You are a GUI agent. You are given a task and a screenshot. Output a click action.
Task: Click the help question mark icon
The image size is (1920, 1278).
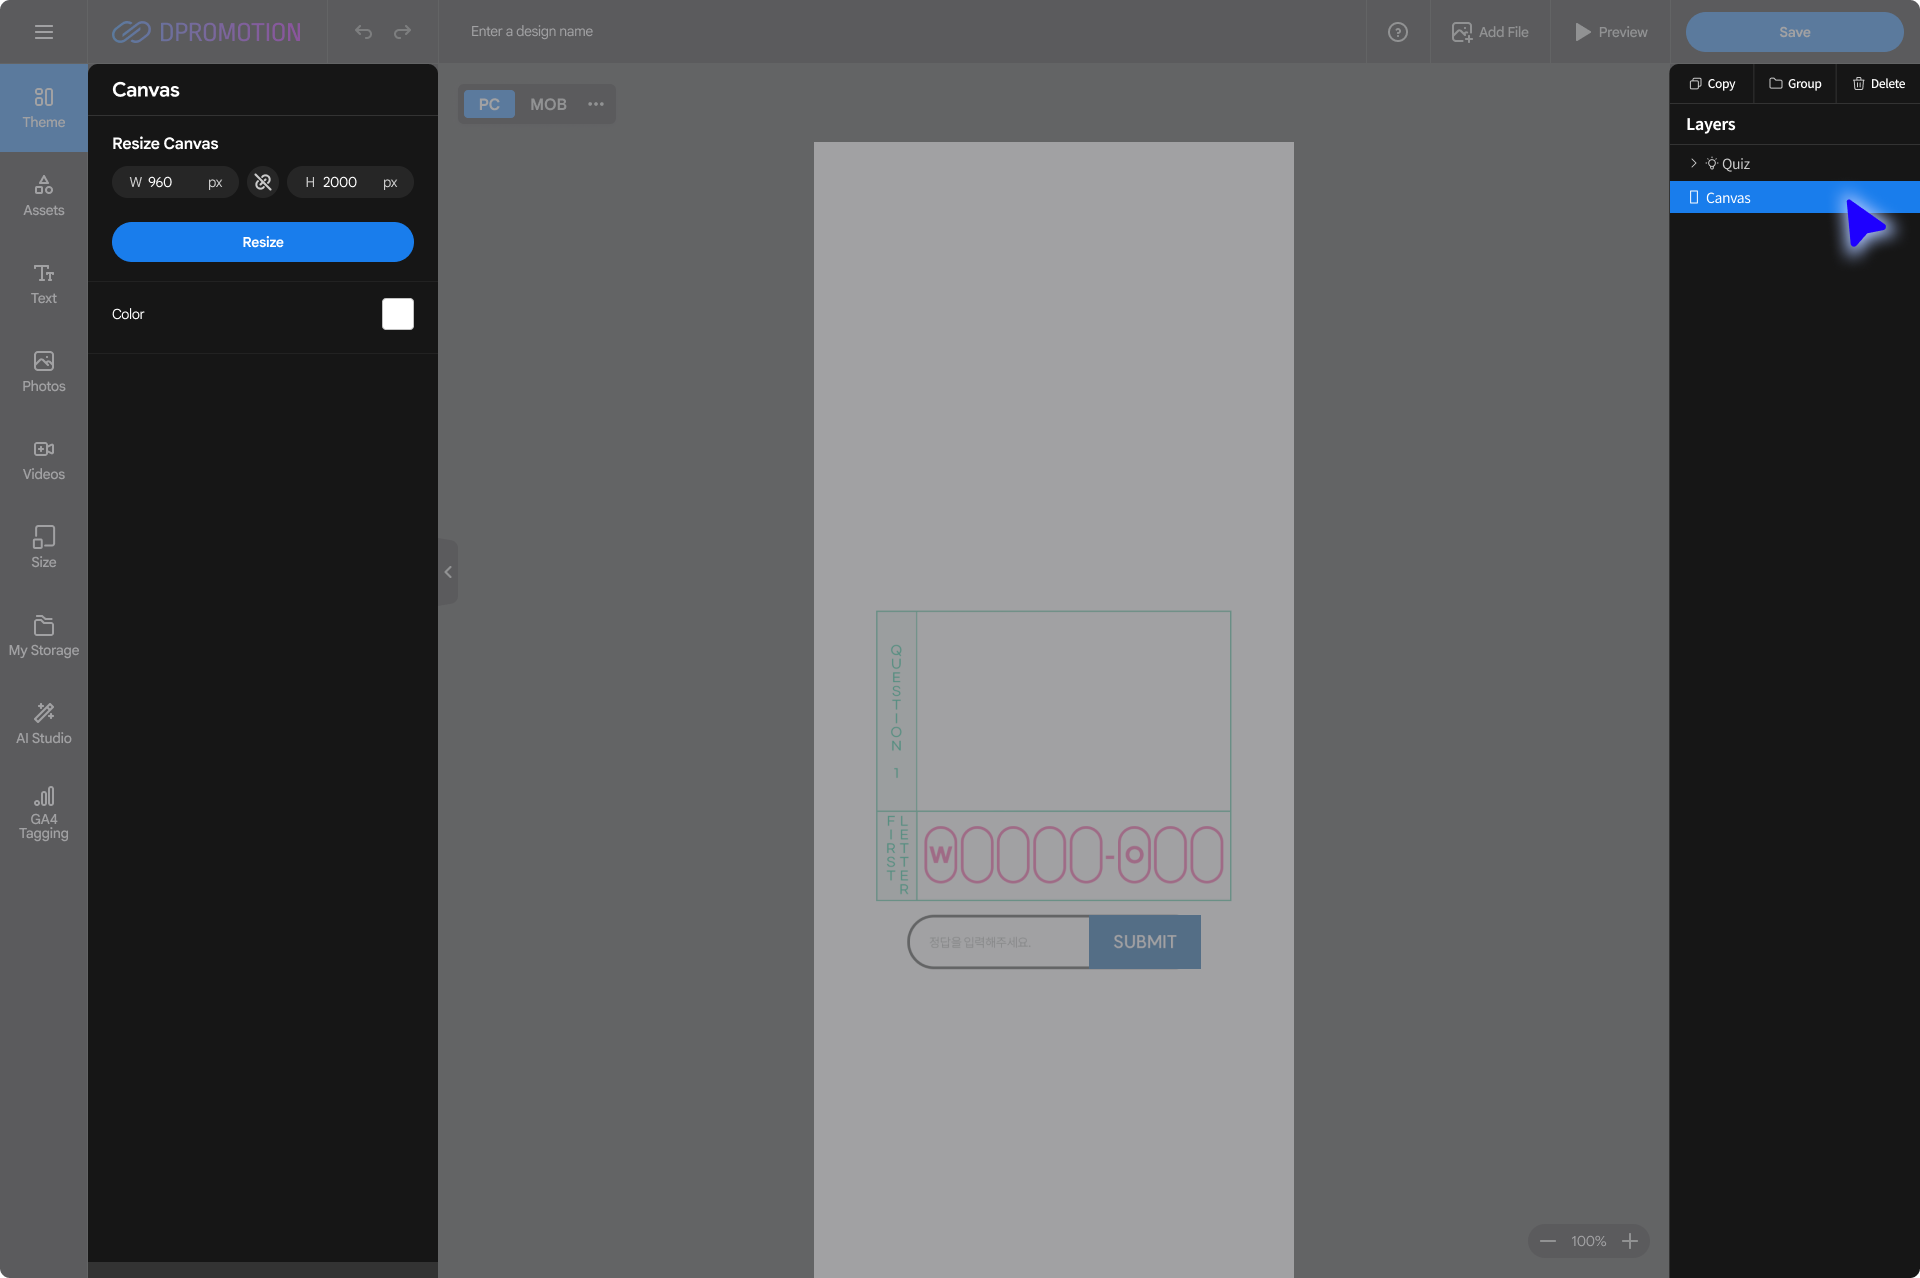[1397, 32]
